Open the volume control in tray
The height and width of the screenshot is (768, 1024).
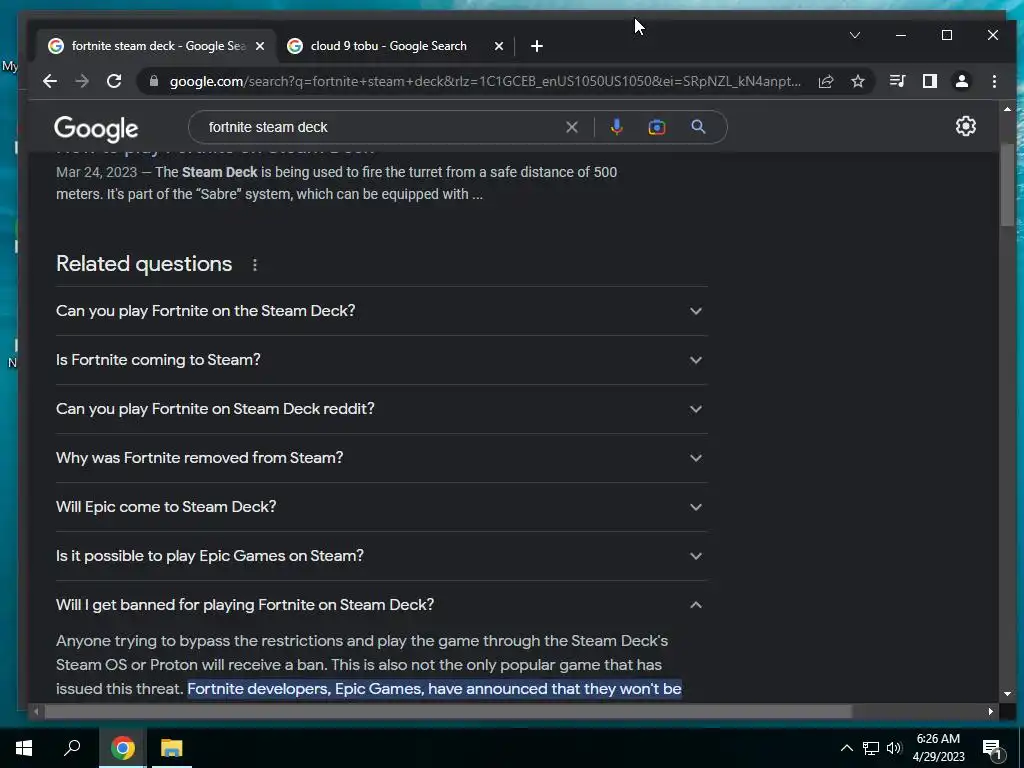tap(894, 748)
